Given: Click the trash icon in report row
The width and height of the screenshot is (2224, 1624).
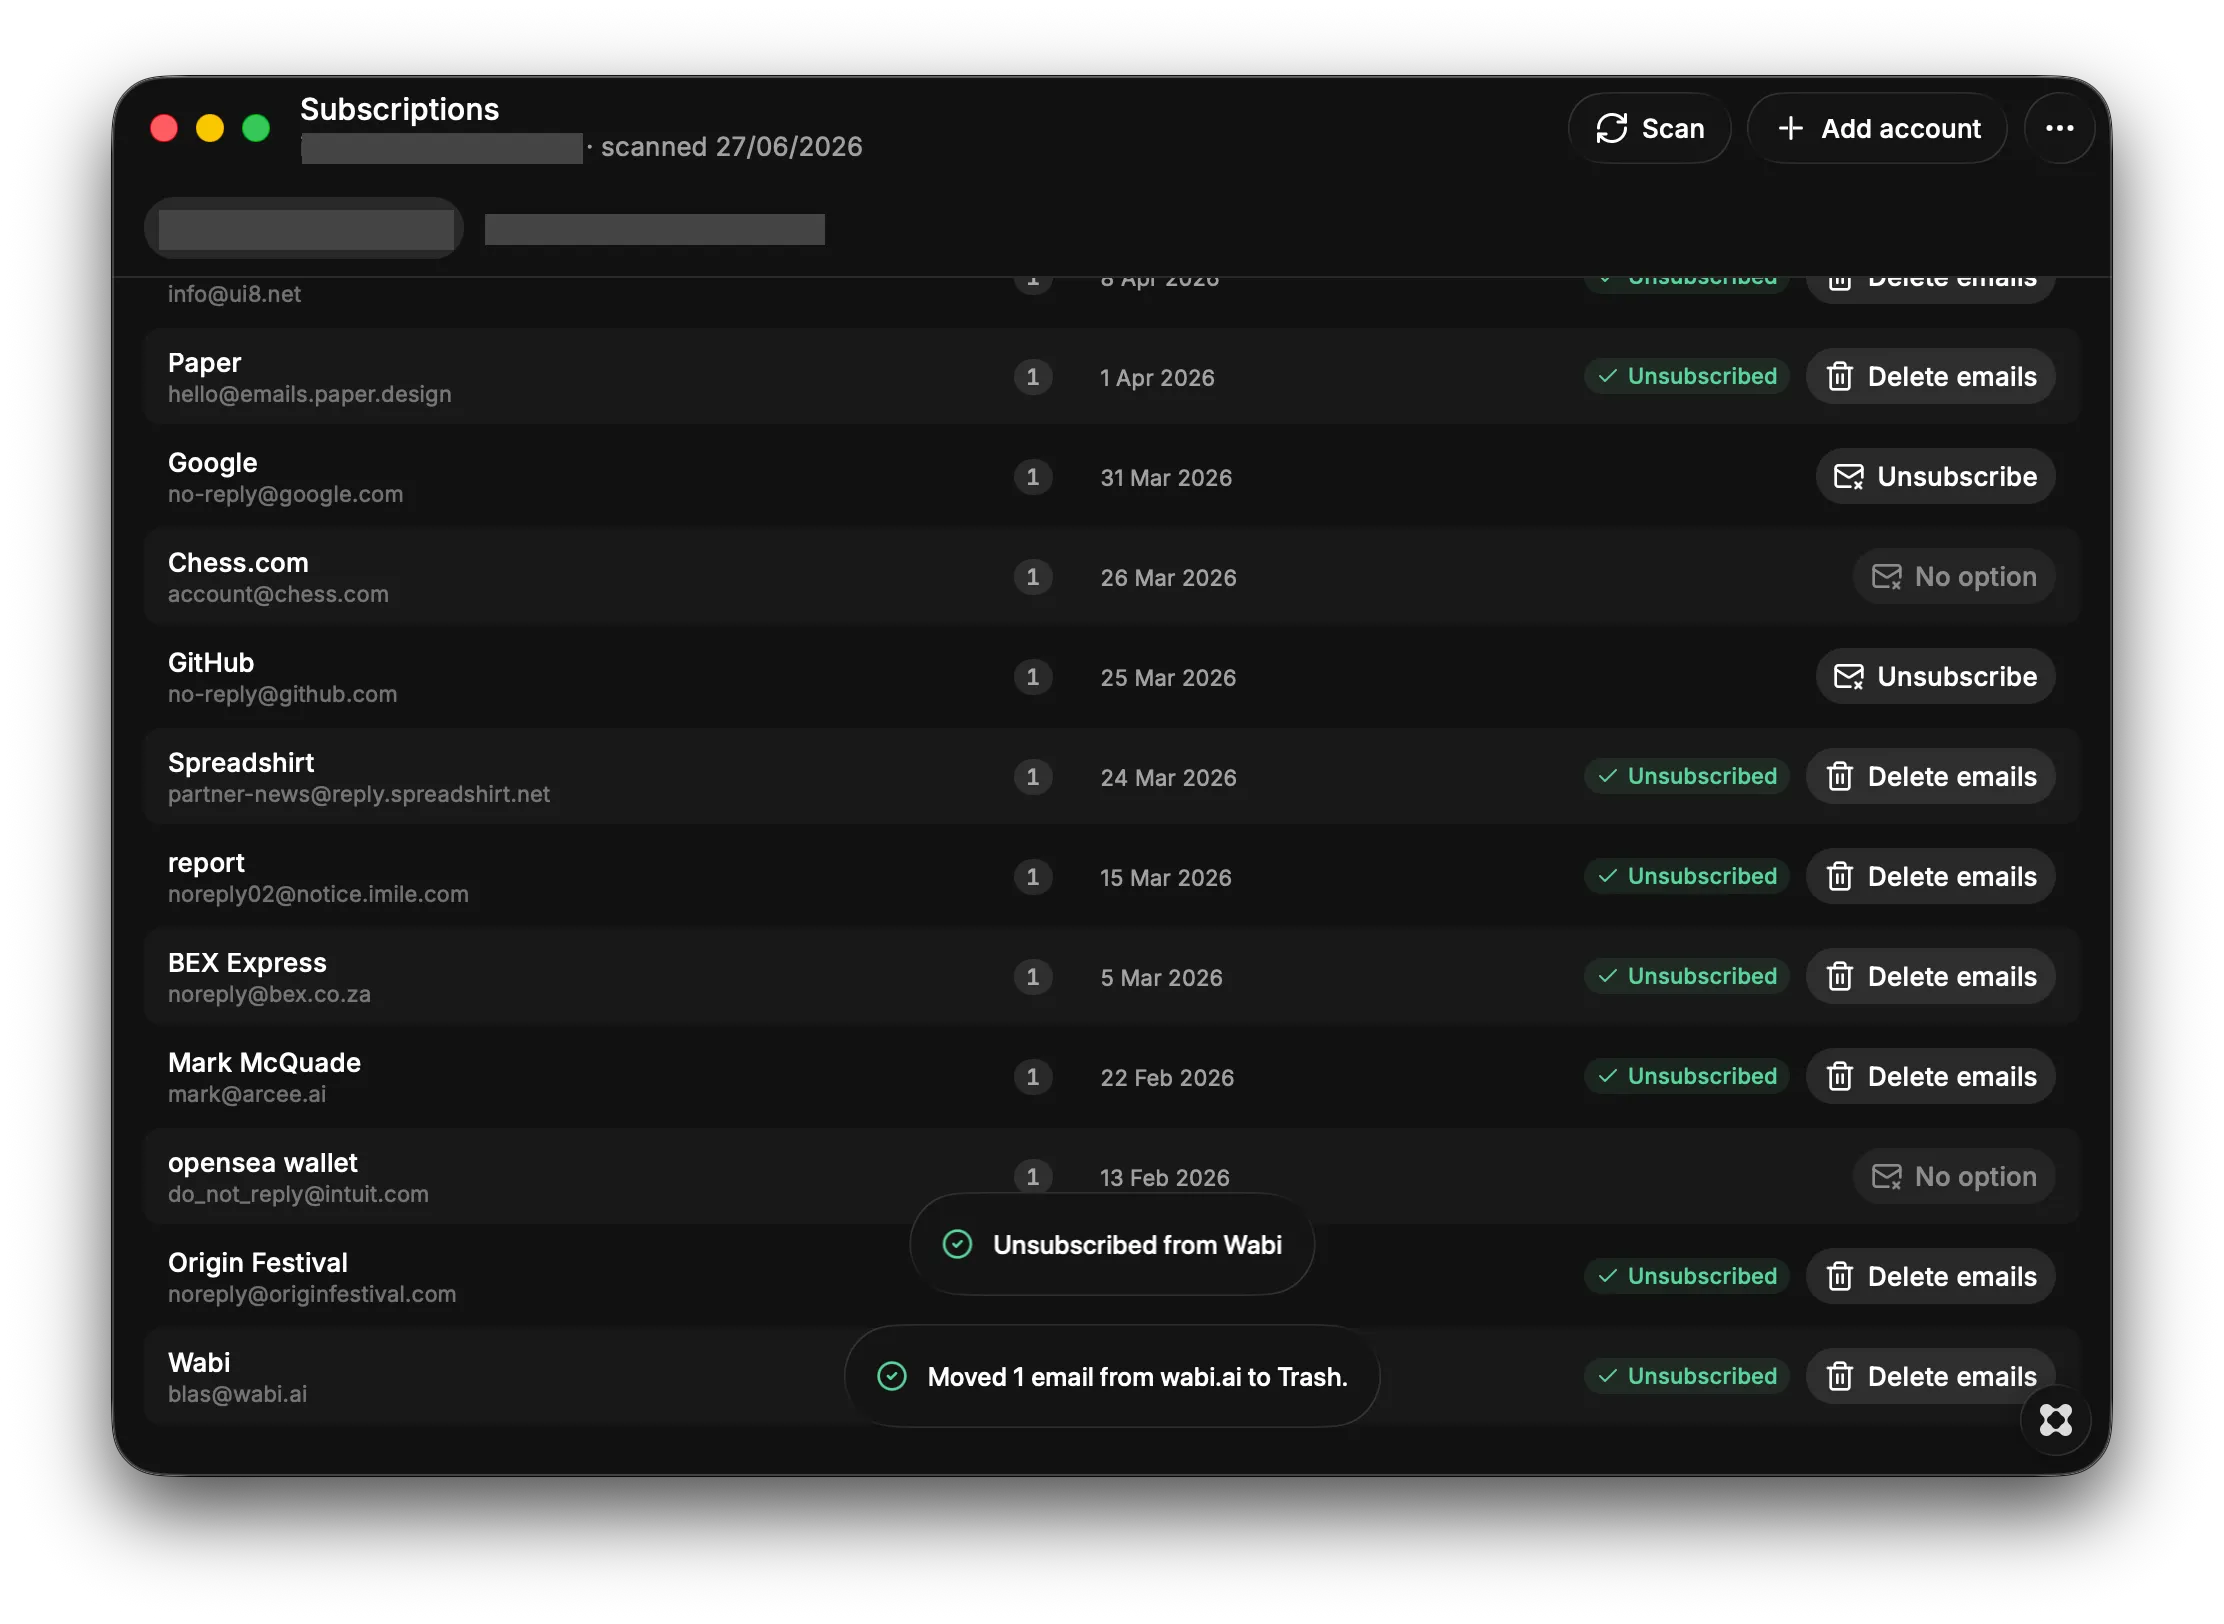Looking at the screenshot, I should pyautogui.click(x=1839, y=877).
